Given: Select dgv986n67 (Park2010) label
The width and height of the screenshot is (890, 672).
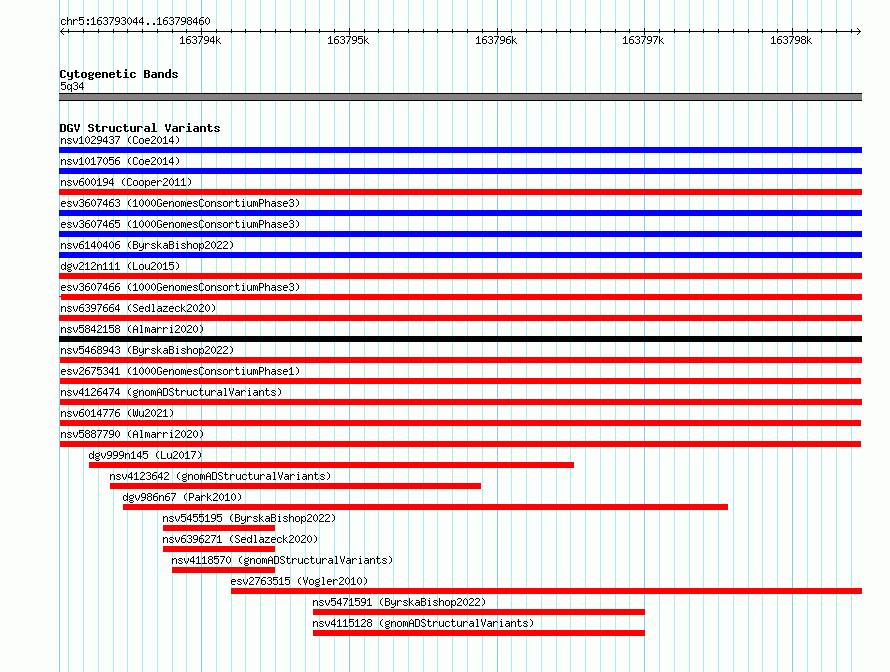Looking at the screenshot, I should click(182, 497).
